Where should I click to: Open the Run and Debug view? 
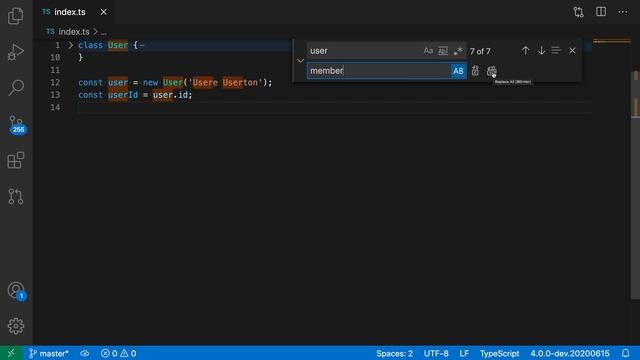pos(16,52)
